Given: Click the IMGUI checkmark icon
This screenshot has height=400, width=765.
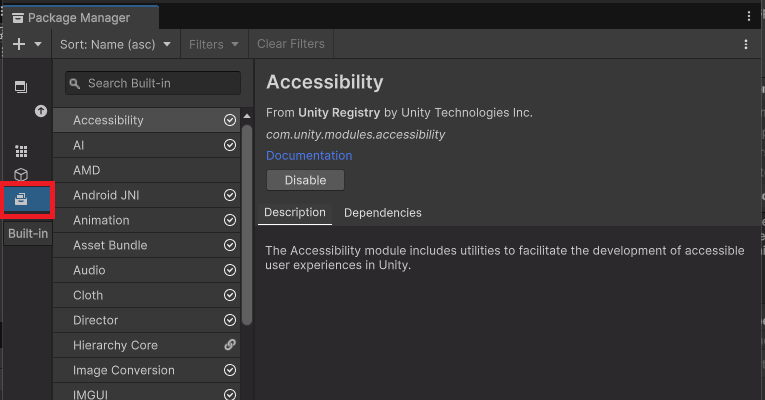Looking at the screenshot, I should (230, 394).
